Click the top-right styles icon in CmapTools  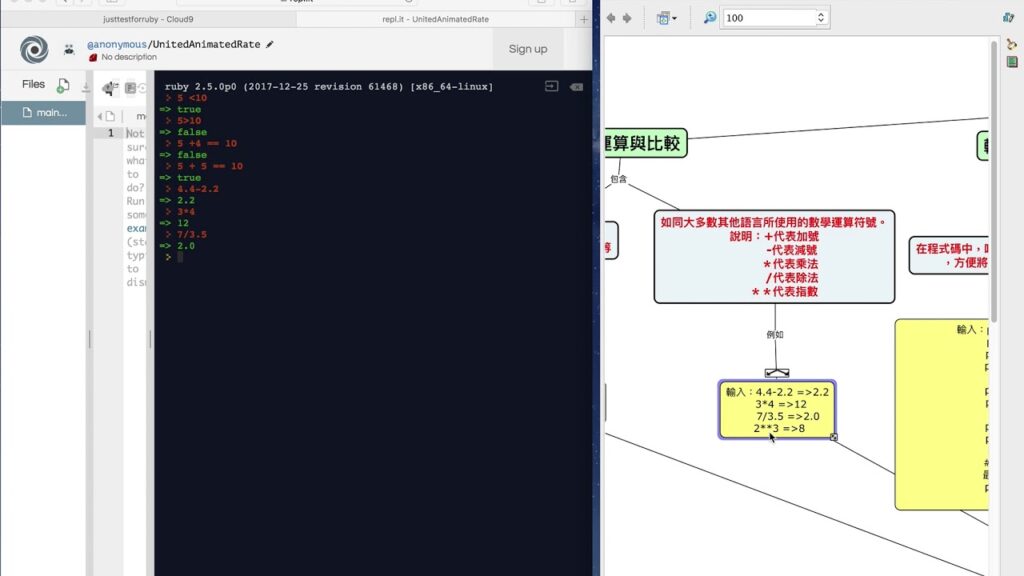1008,18
